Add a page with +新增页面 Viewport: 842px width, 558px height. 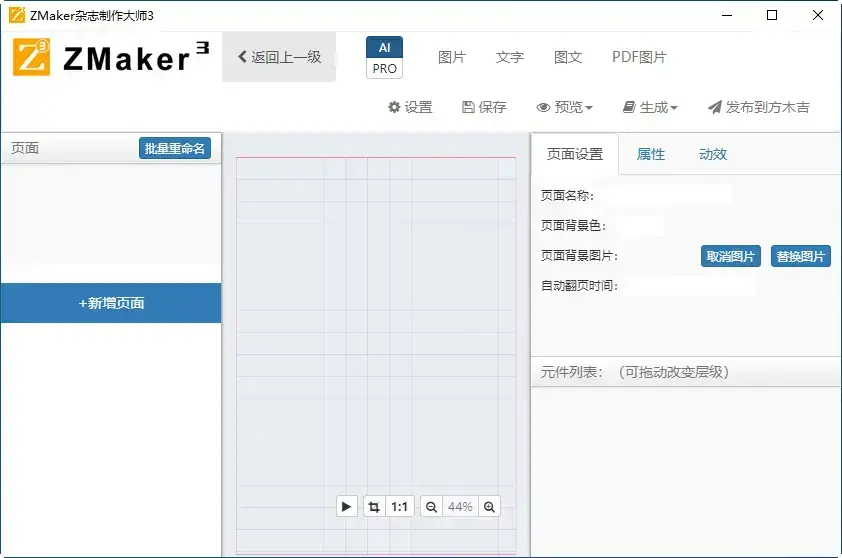pos(111,303)
